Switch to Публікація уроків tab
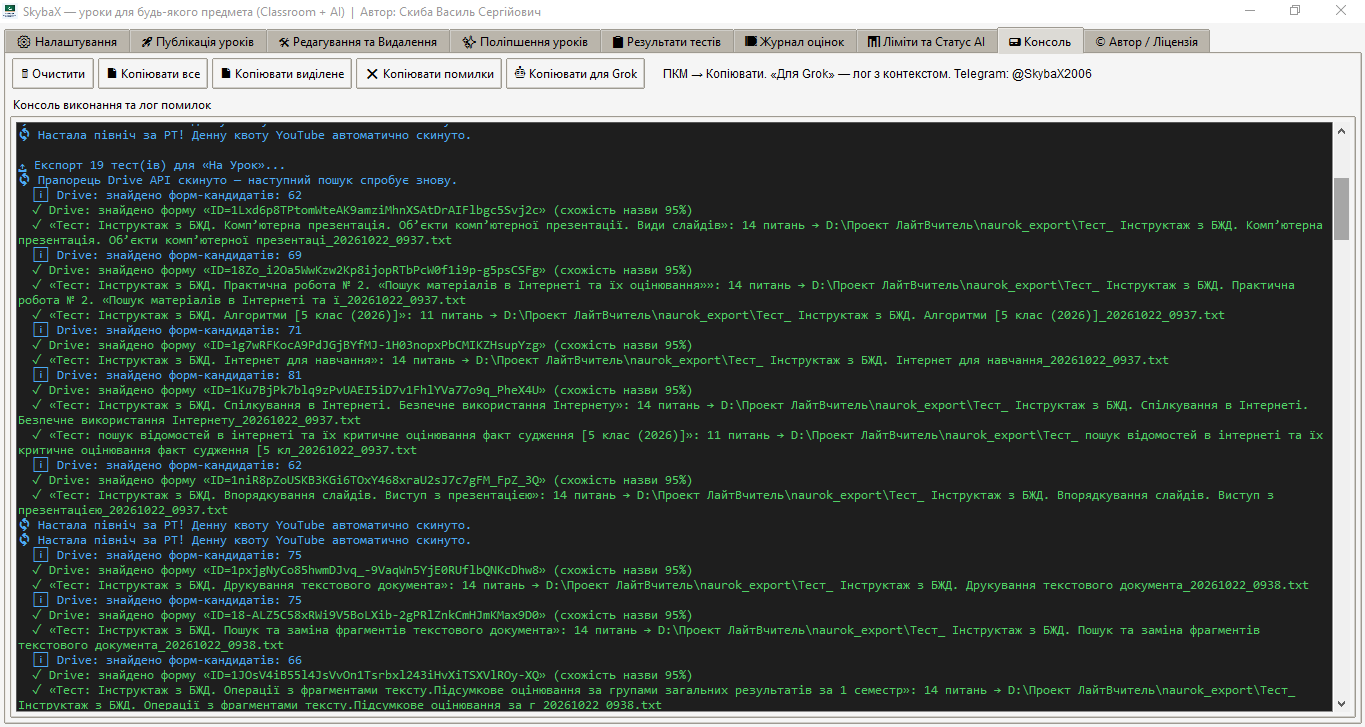1365x727 pixels. tap(198, 42)
